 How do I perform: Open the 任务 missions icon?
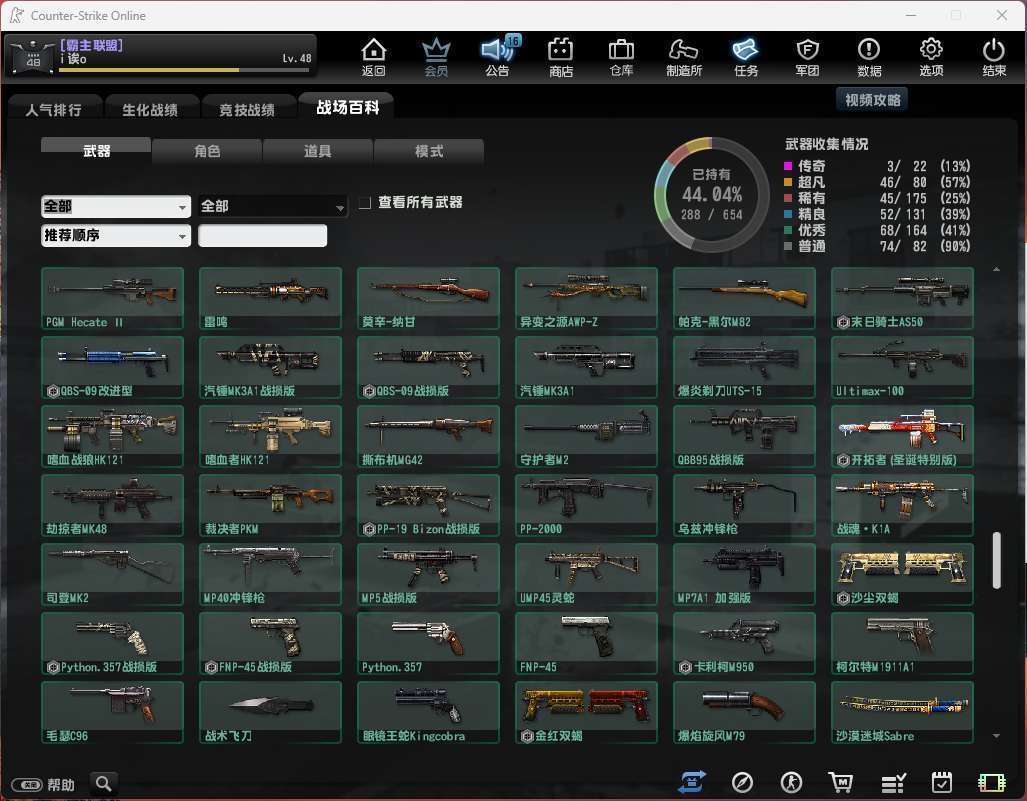click(x=746, y=57)
